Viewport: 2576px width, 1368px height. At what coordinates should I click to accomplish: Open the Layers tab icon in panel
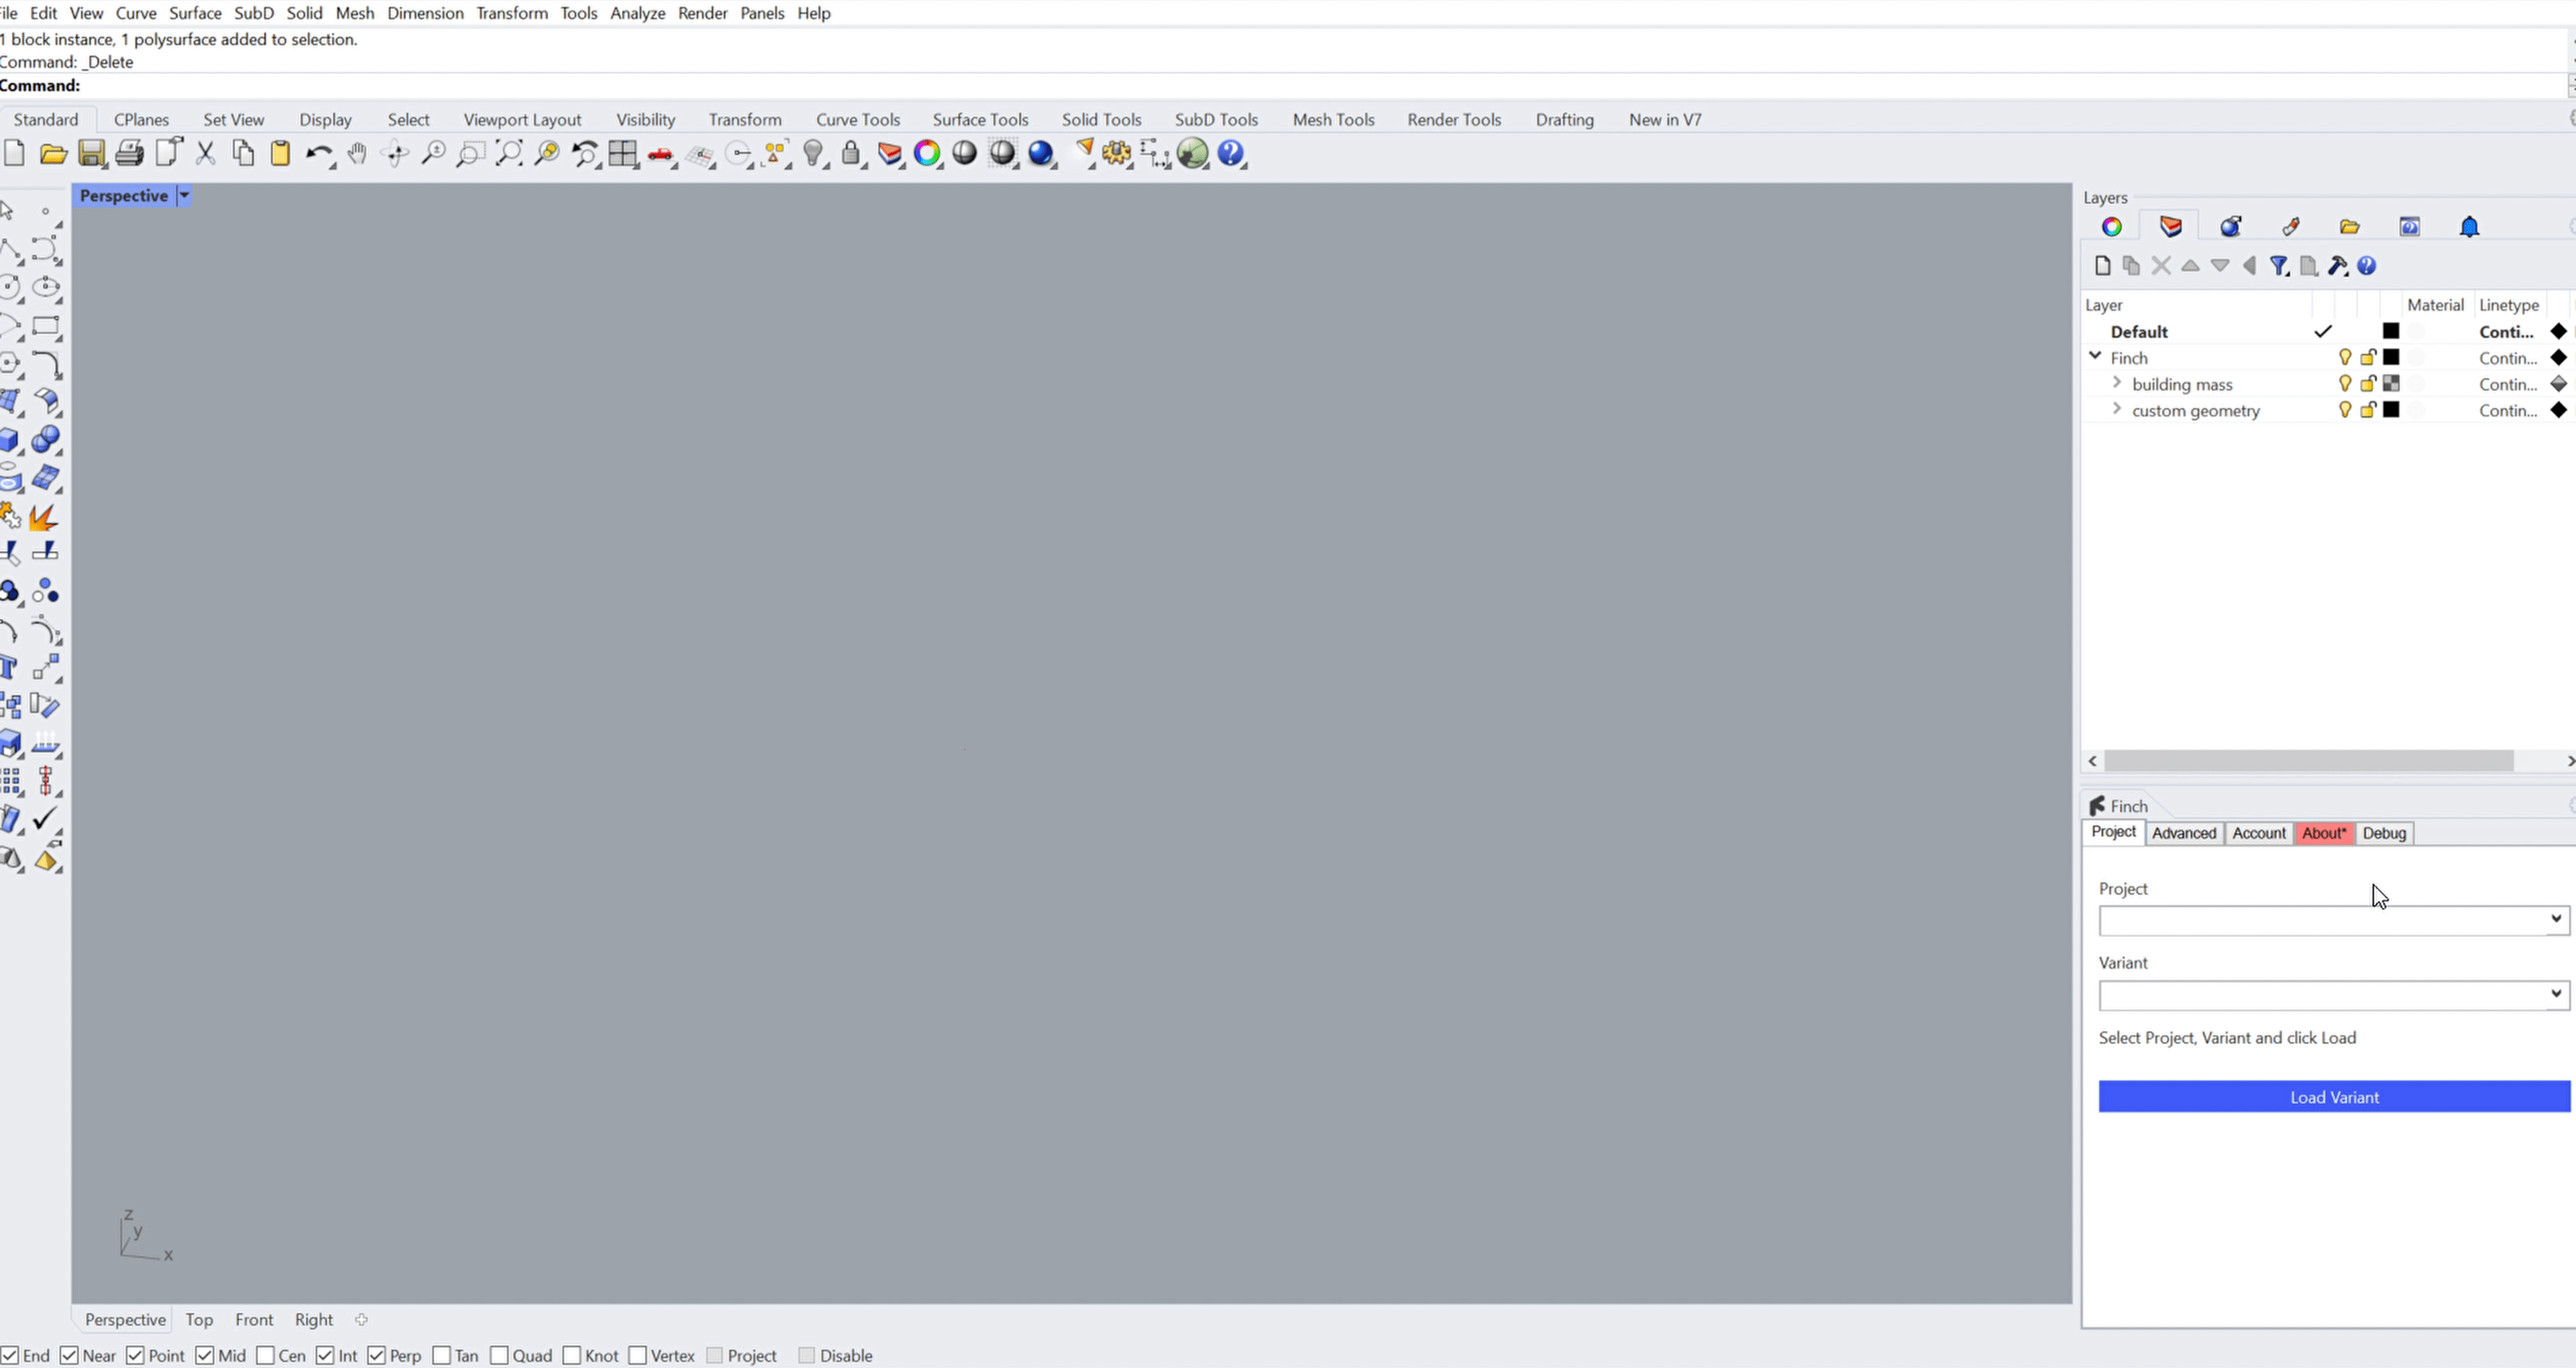(2170, 227)
